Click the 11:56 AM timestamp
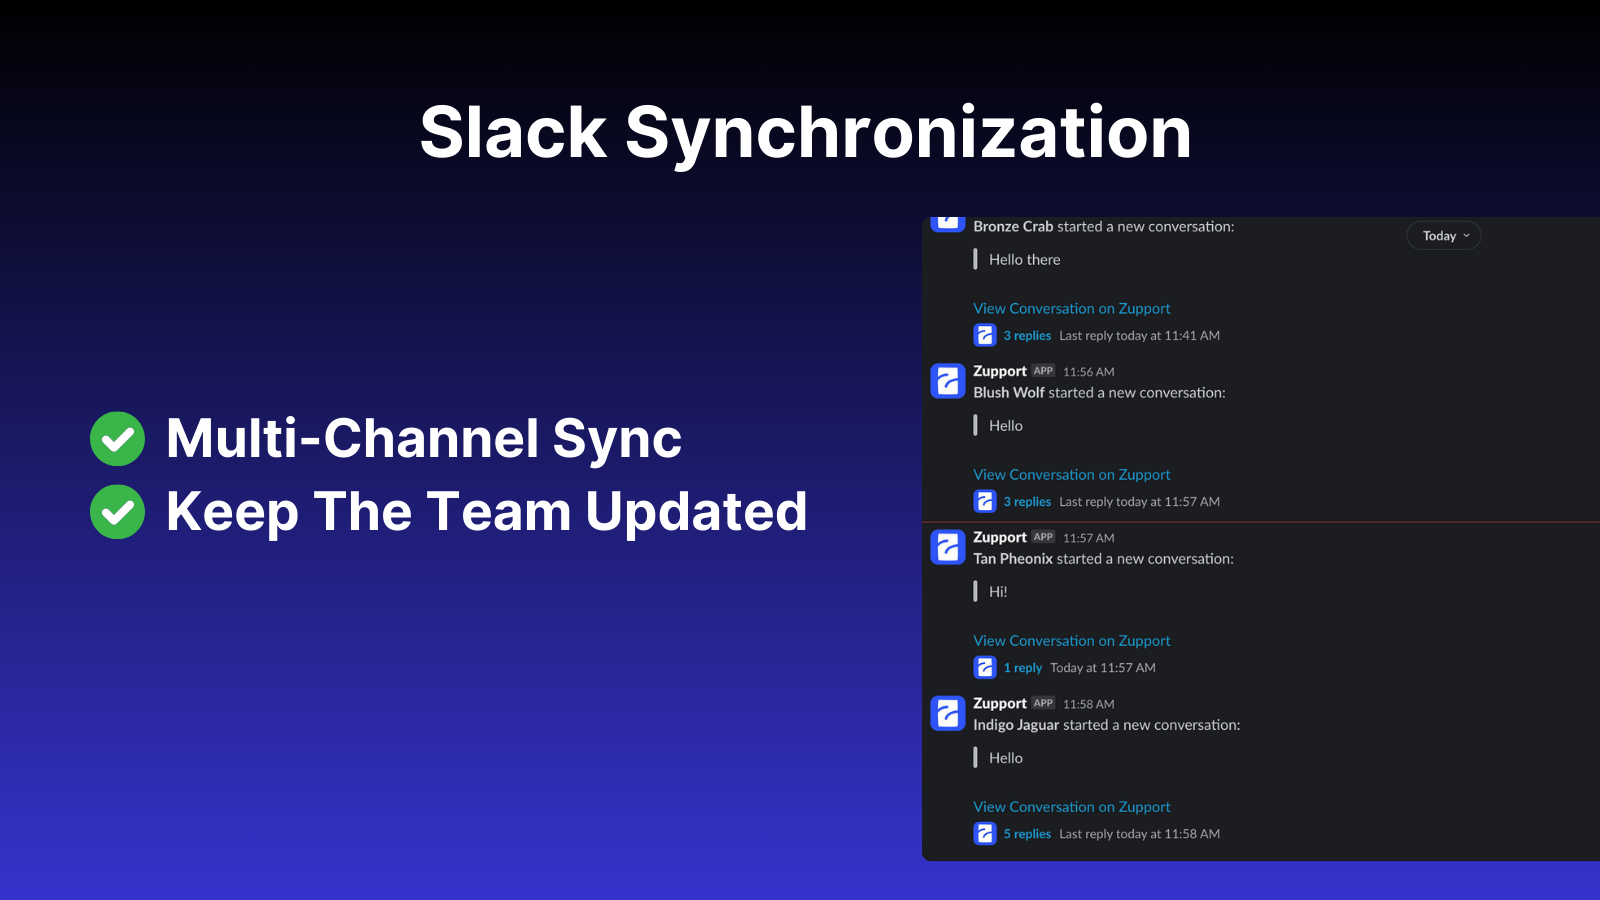1600x900 pixels. tap(1088, 372)
